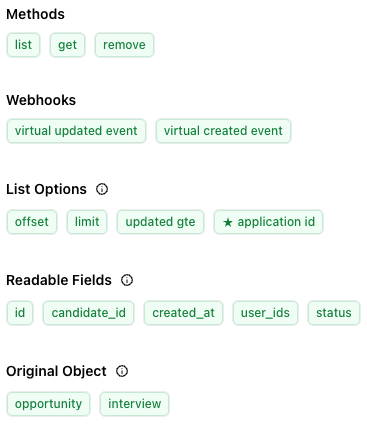Choose the limit list option
This screenshot has height=424, width=367.
click(x=87, y=222)
